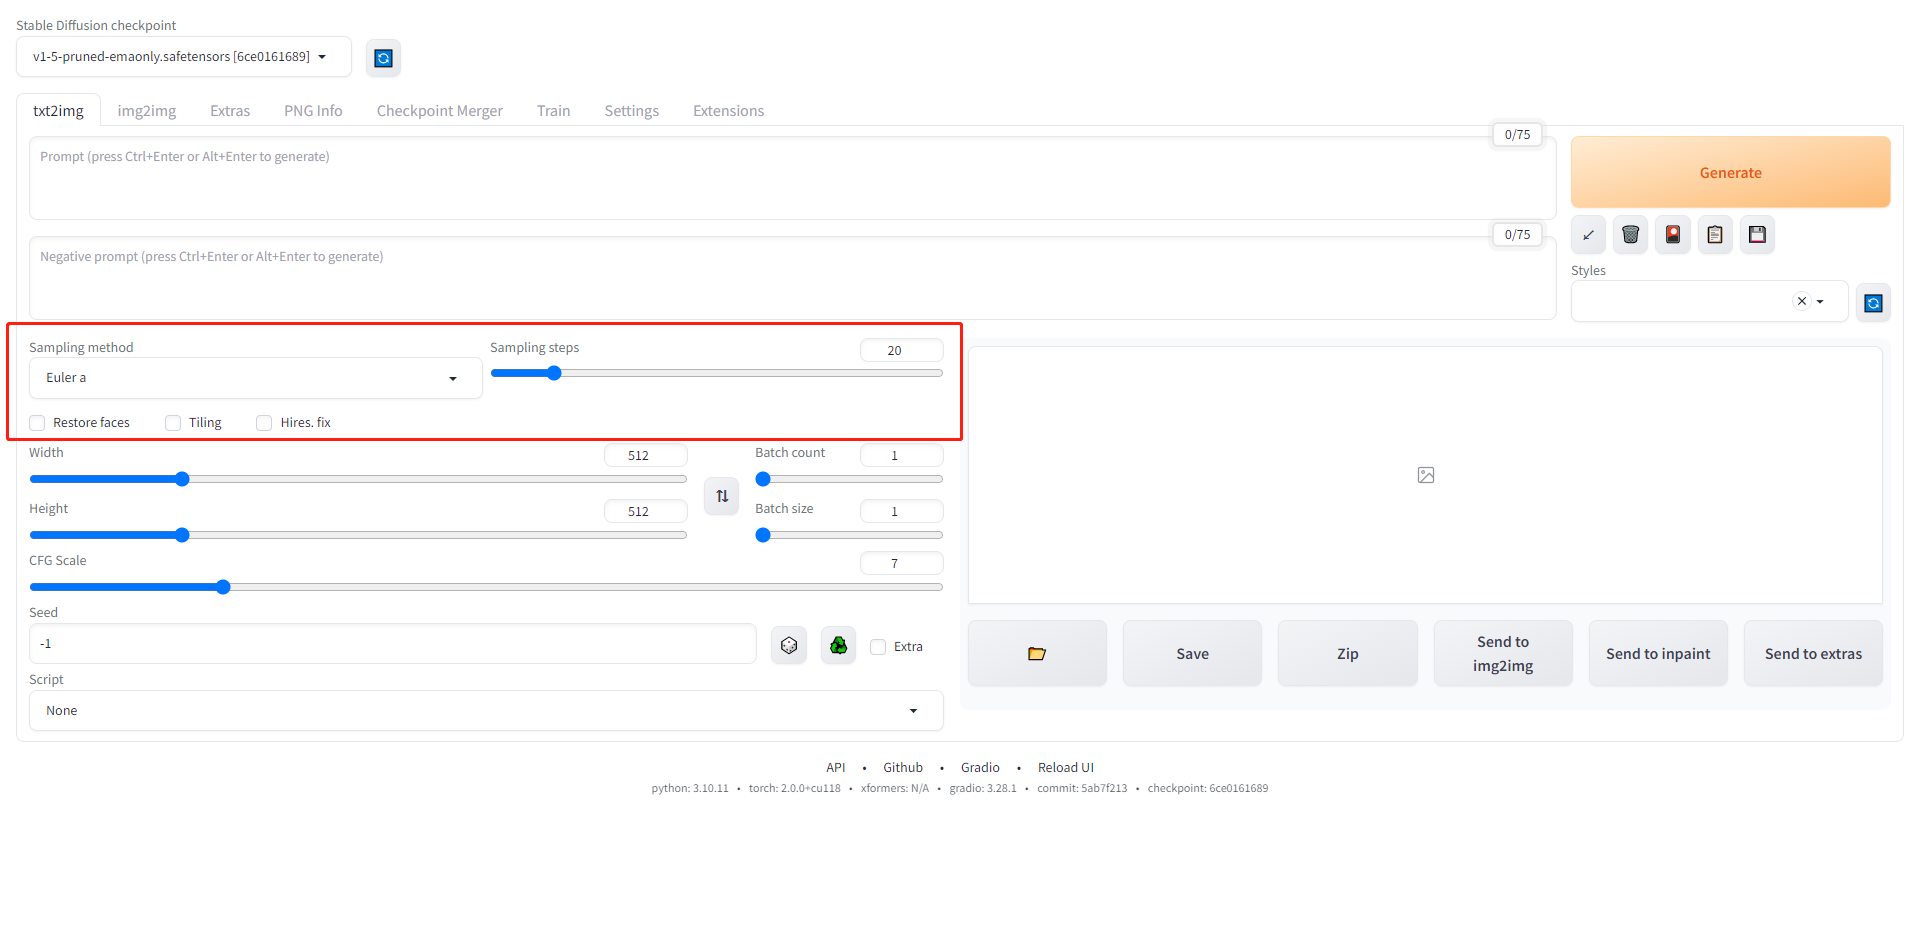
Task: Refresh the Stable Diffusion checkpoint list
Action: [383, 58]
